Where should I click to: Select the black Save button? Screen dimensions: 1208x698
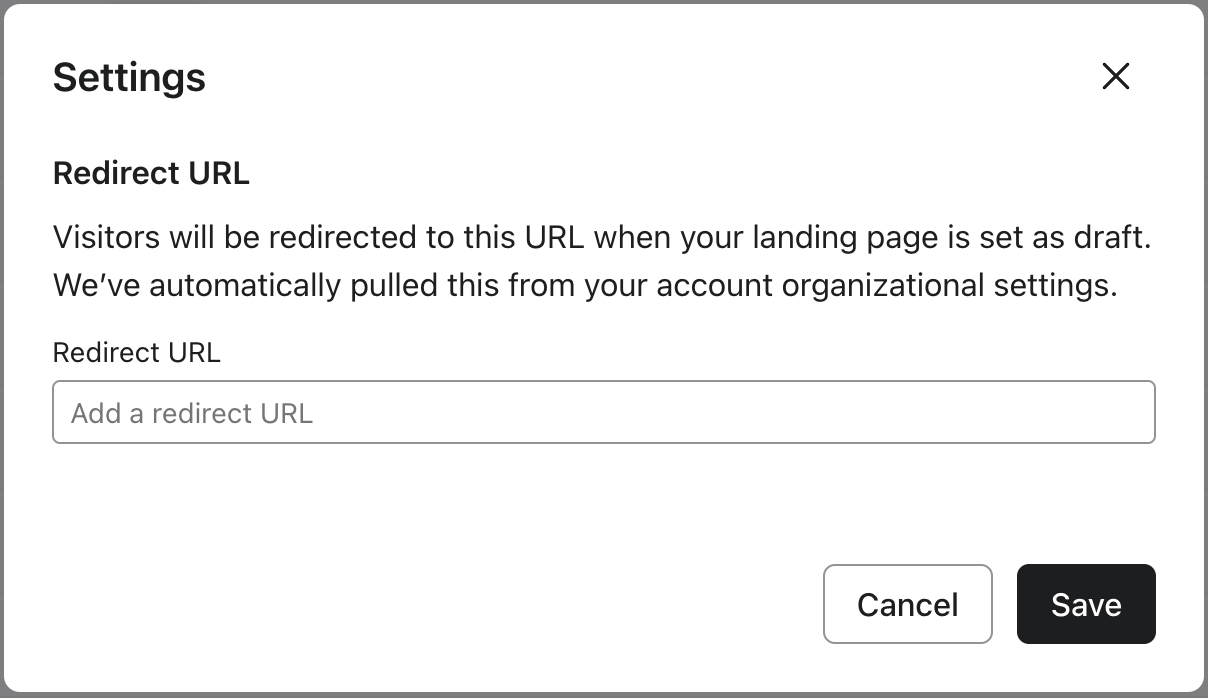point(1086,604)
